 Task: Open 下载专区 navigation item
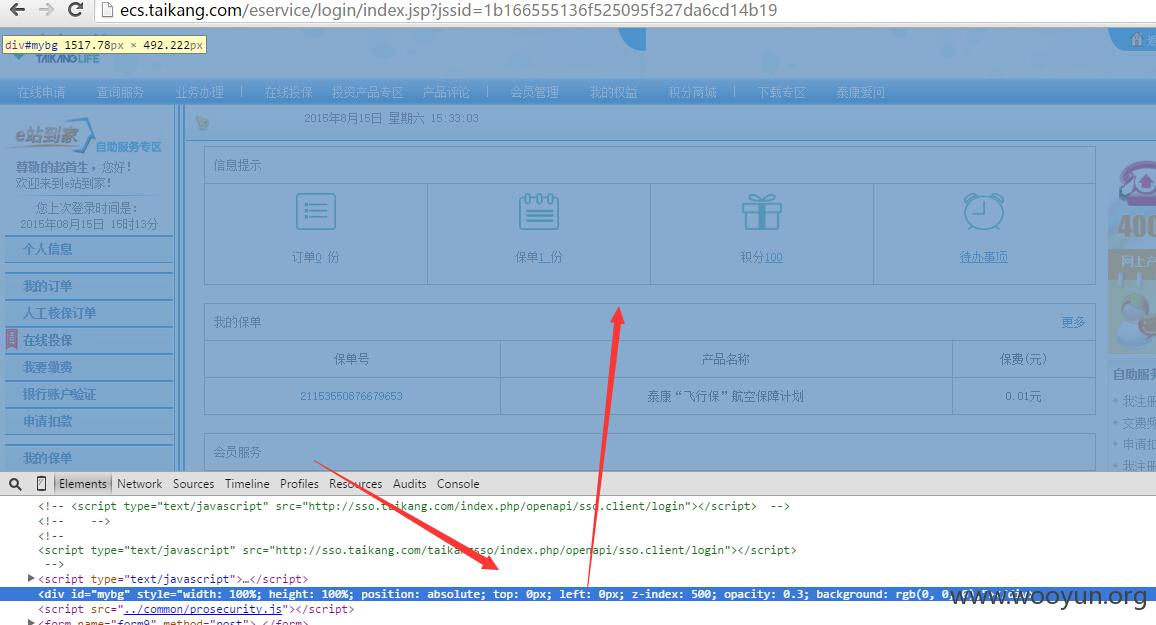click(781, 92)
